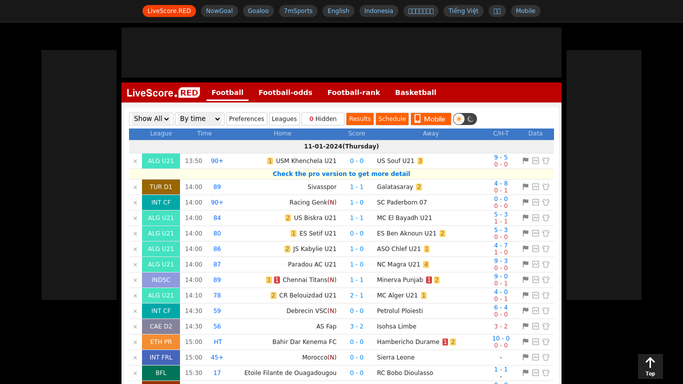Select the LiveScore.RED top link
The height and width of the screenshot is (384, 683).
coord(169,11)
